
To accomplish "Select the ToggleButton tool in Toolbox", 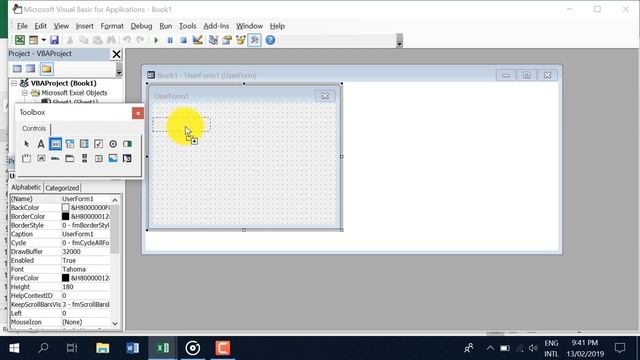I will pyautogui.click(x=127, y=144).
